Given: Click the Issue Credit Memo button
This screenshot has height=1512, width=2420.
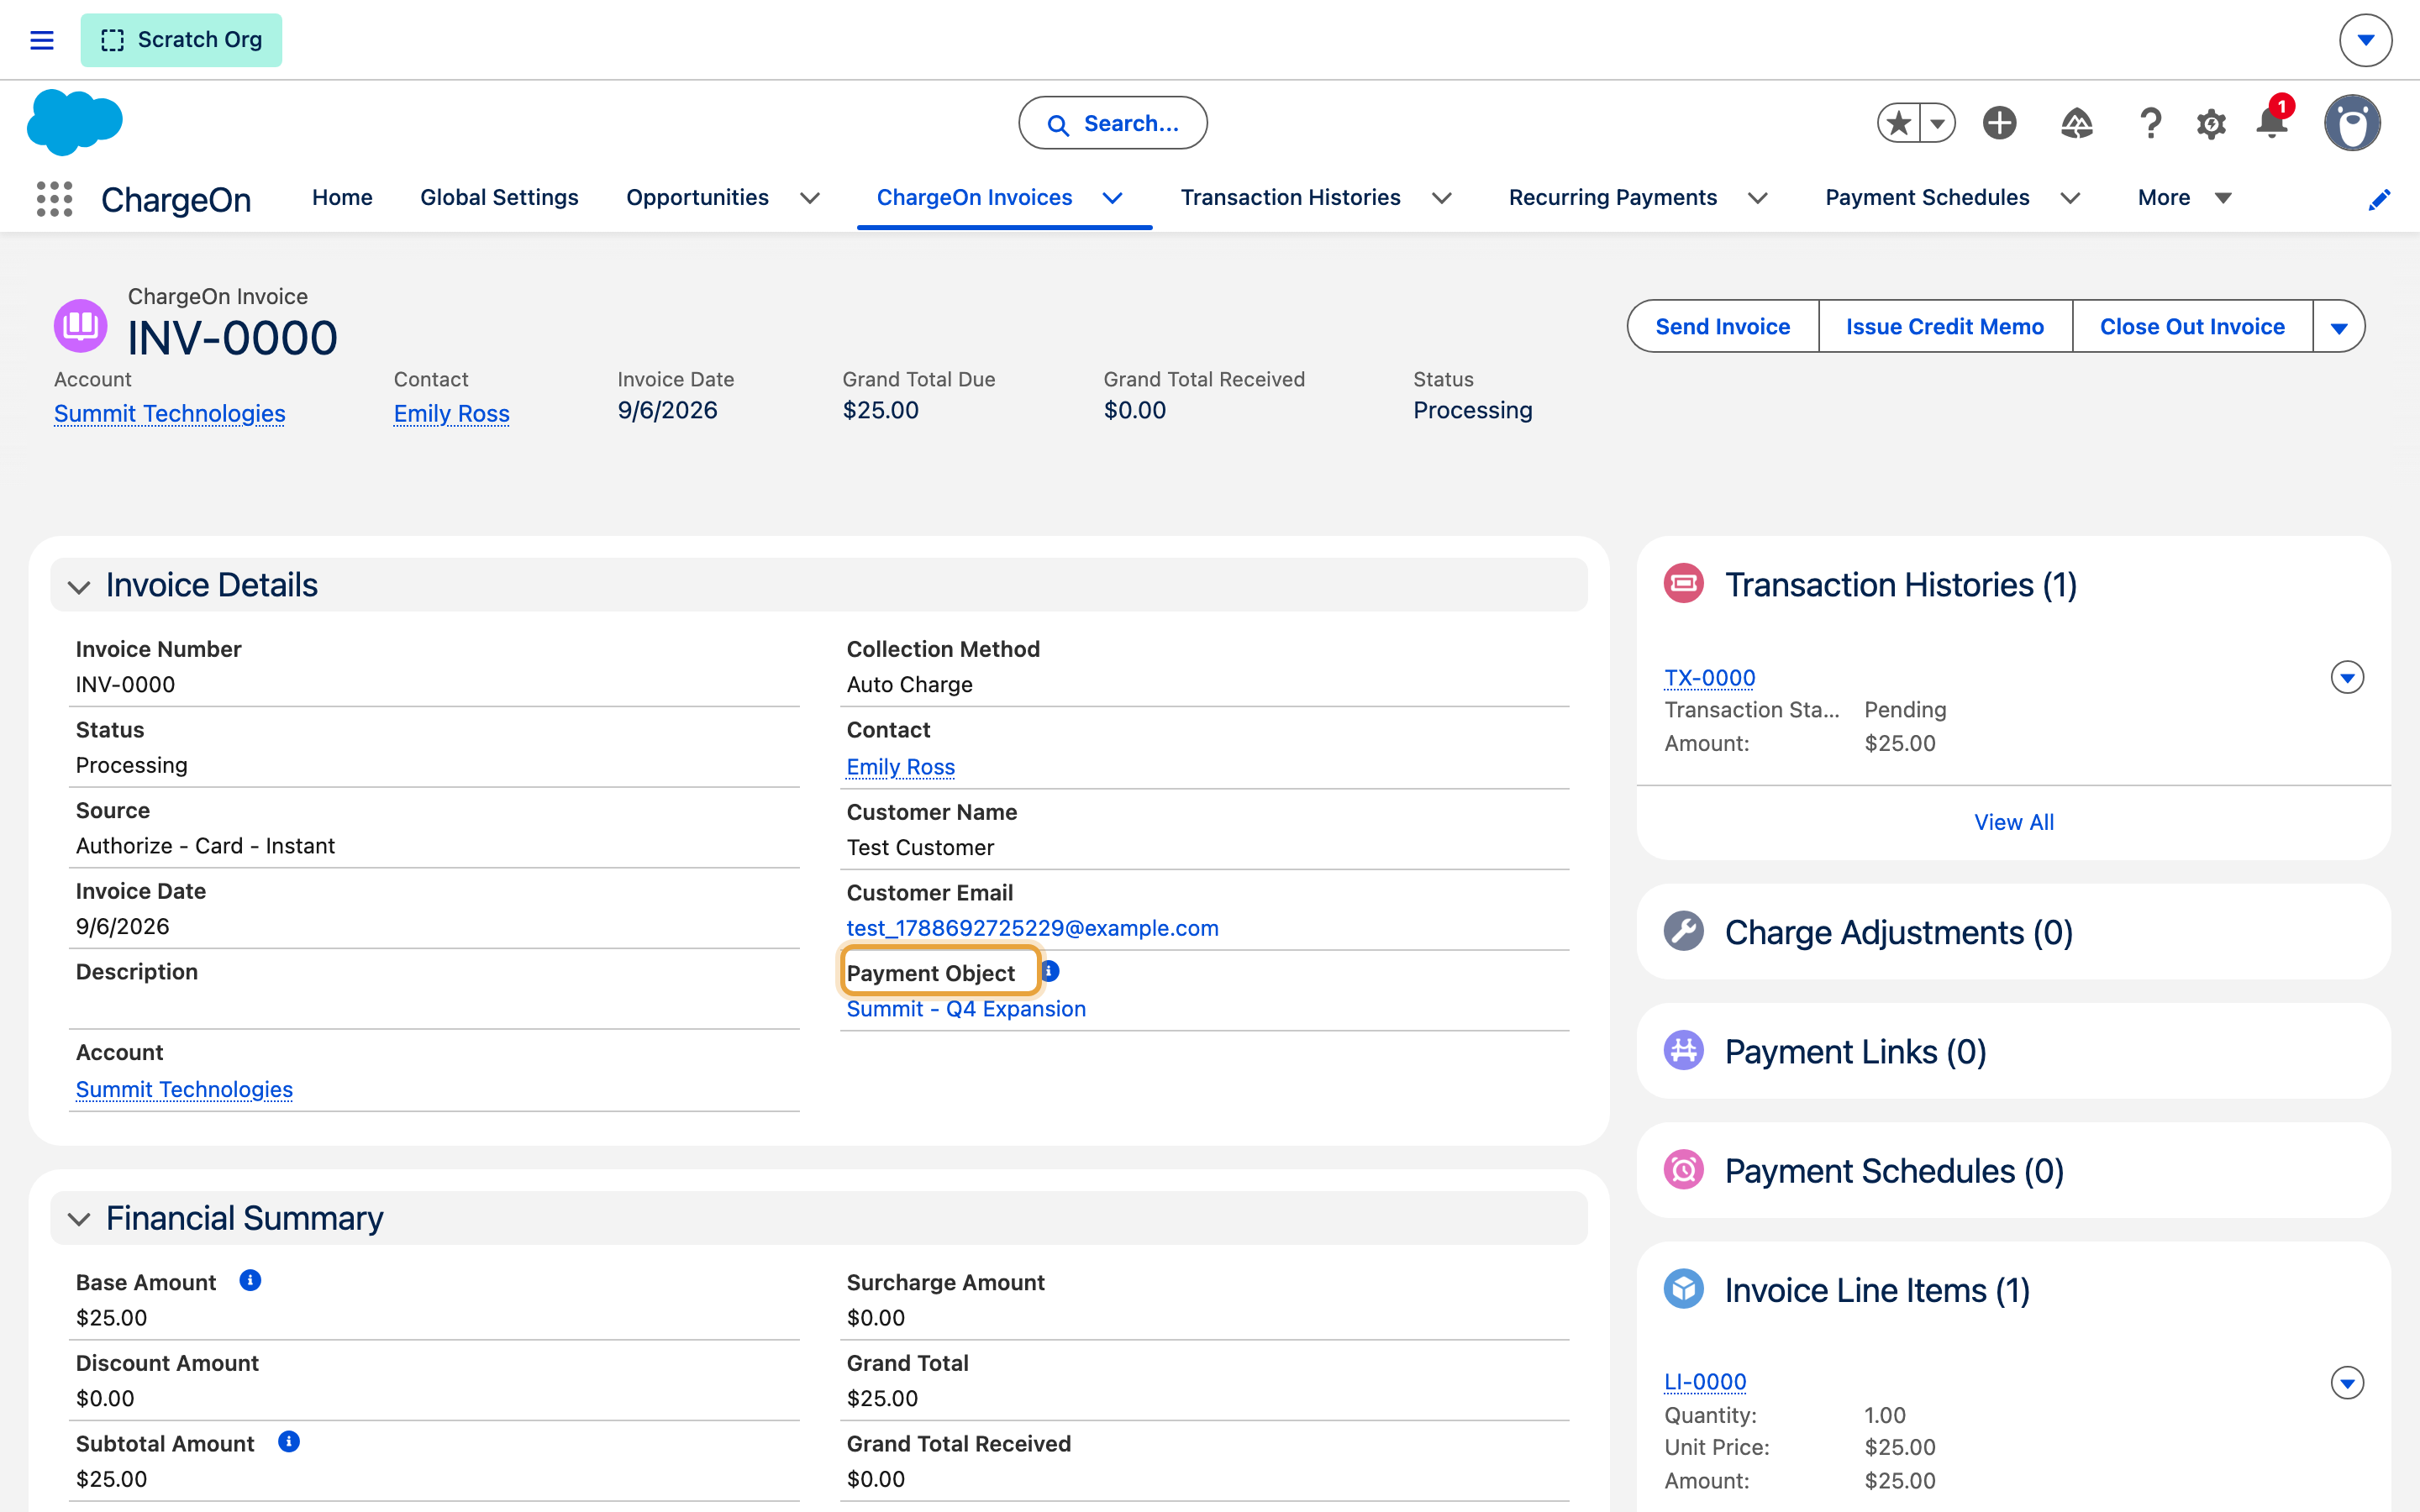Looking at the screenshot, I should [1945, 327].
